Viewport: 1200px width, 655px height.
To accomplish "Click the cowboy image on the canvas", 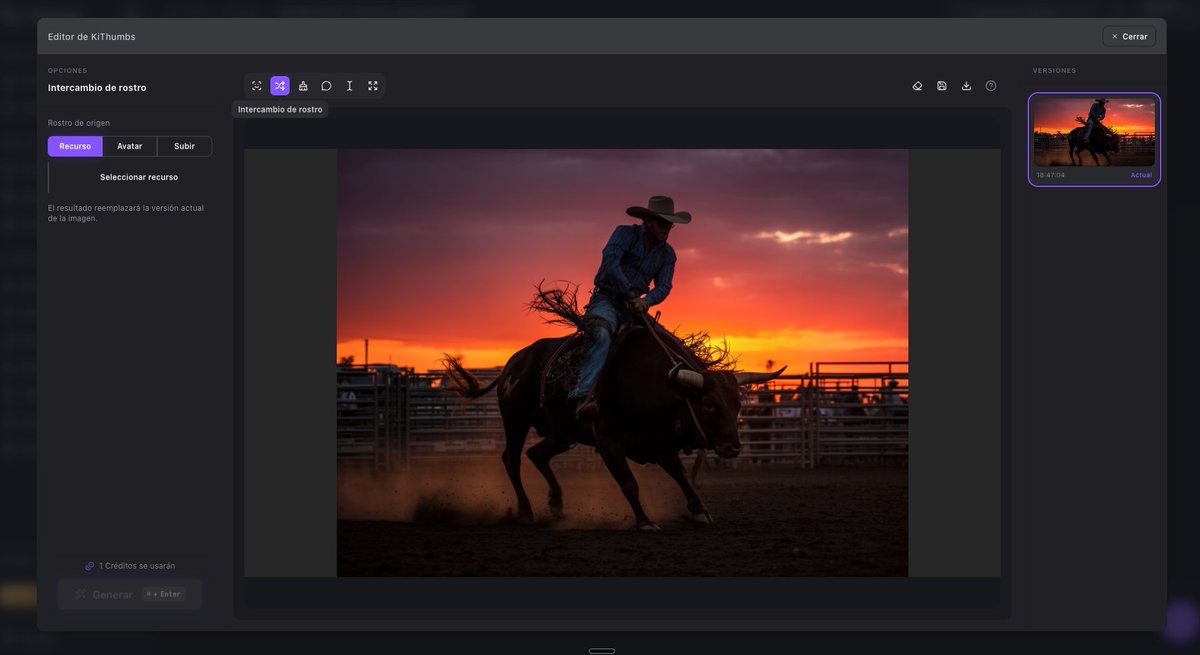I will 622,363.
